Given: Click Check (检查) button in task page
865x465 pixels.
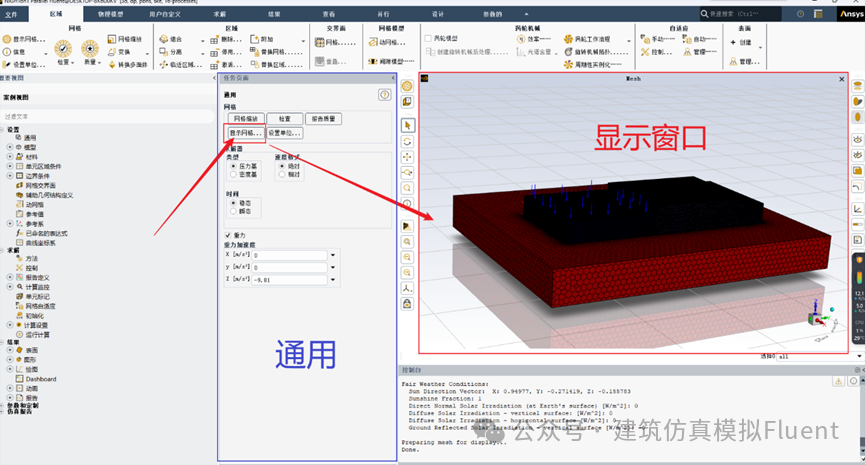Looking at the screenshot, I should click(x=285, y=119).
